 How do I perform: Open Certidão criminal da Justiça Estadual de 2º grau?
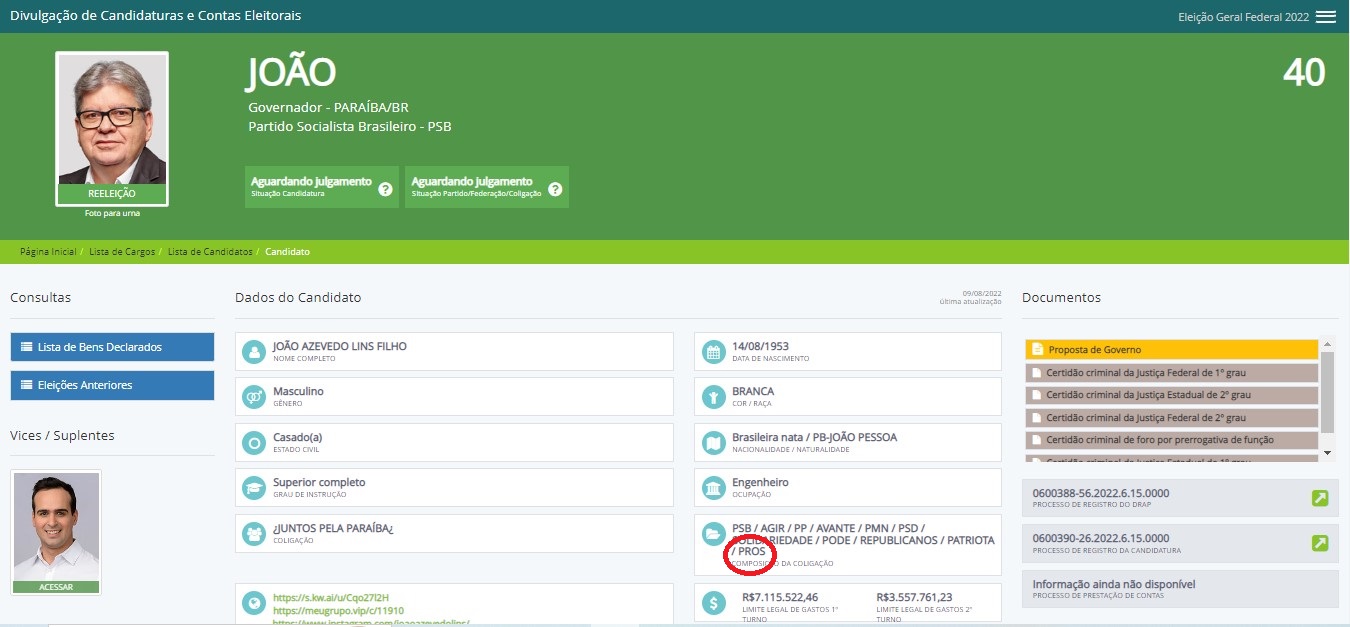(x=1172, y=395)
